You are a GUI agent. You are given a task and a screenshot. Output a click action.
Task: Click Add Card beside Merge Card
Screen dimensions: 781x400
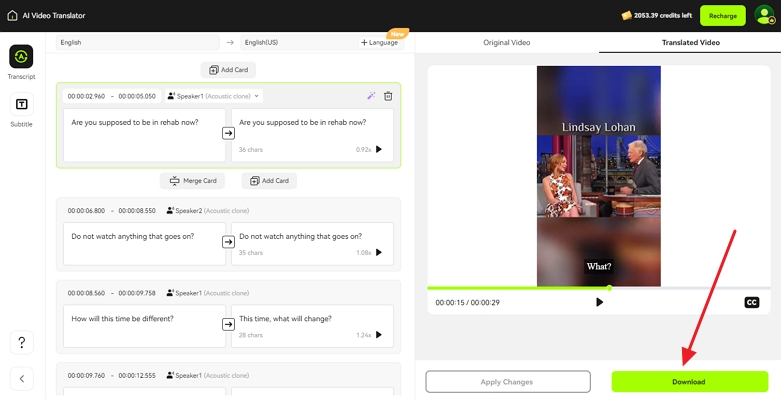pos(269,181)
